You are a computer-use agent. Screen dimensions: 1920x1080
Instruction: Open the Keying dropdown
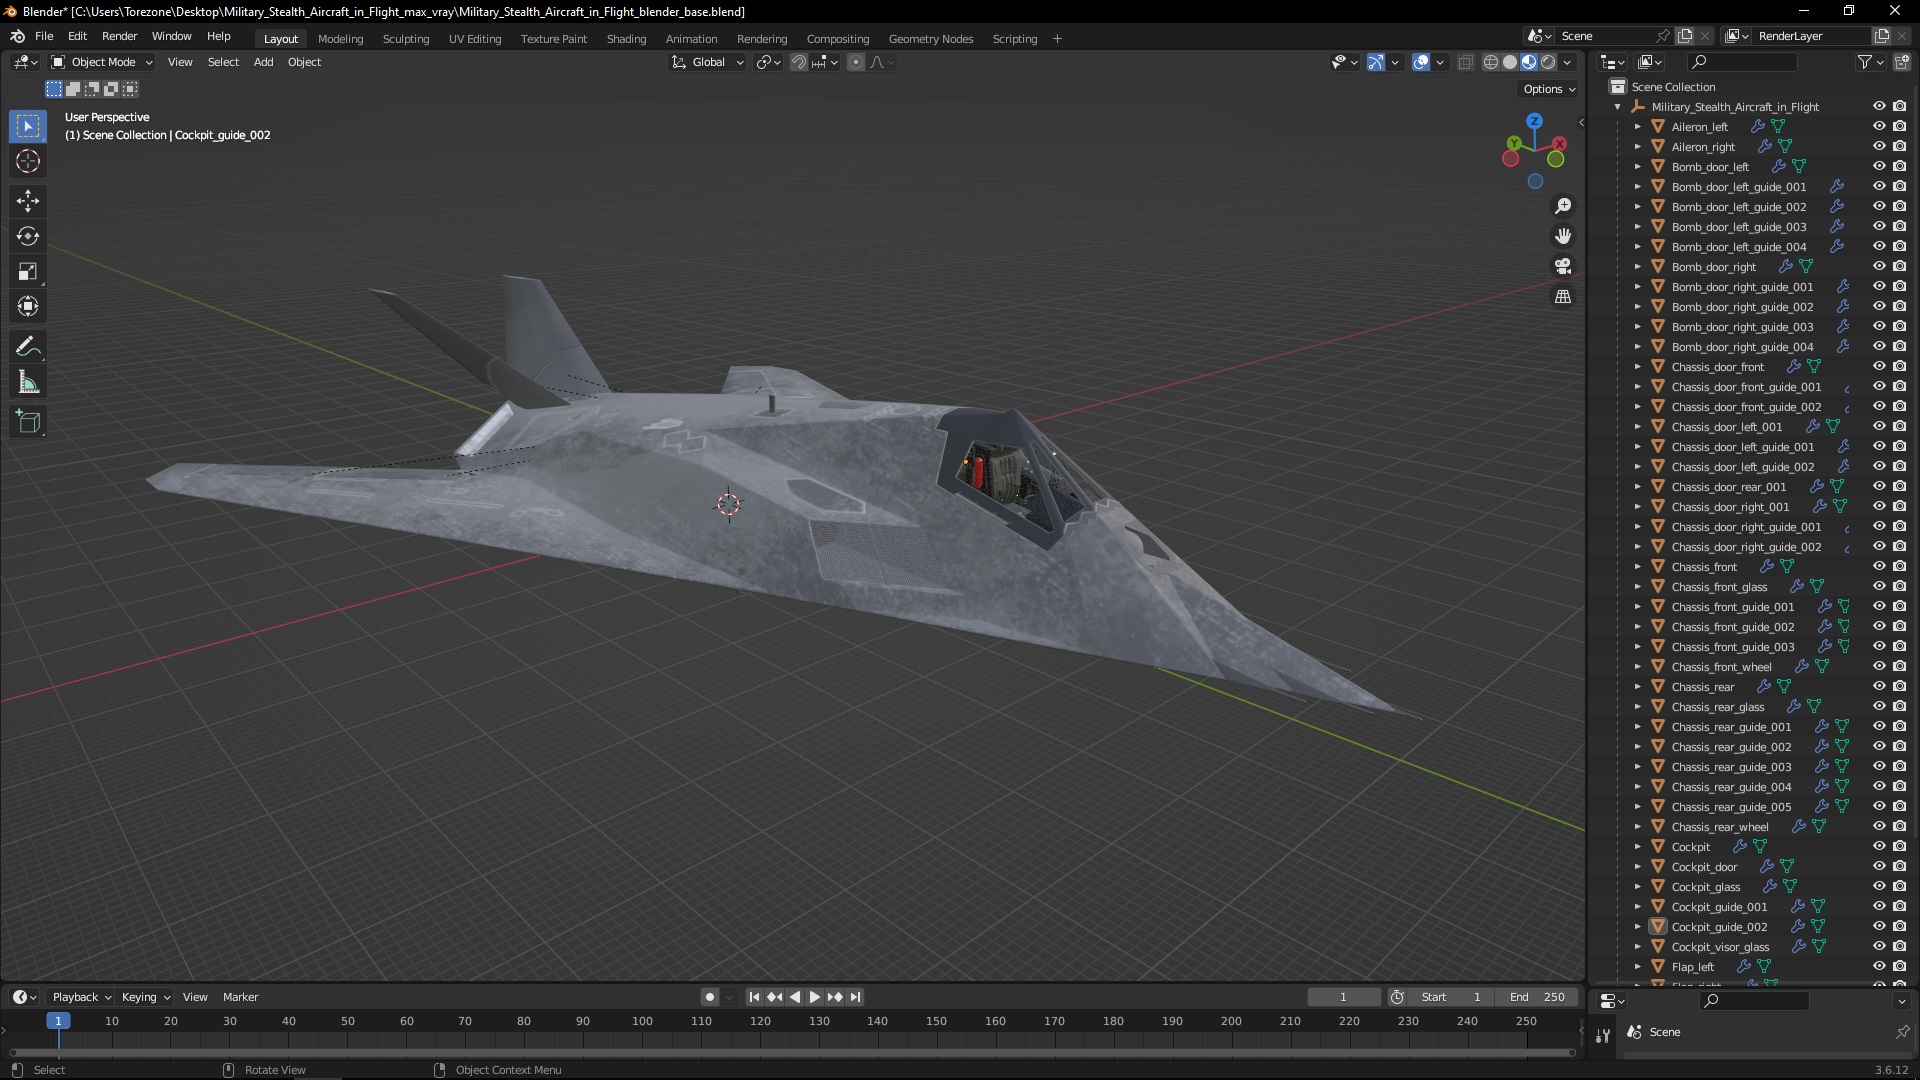tap(146, 997)
